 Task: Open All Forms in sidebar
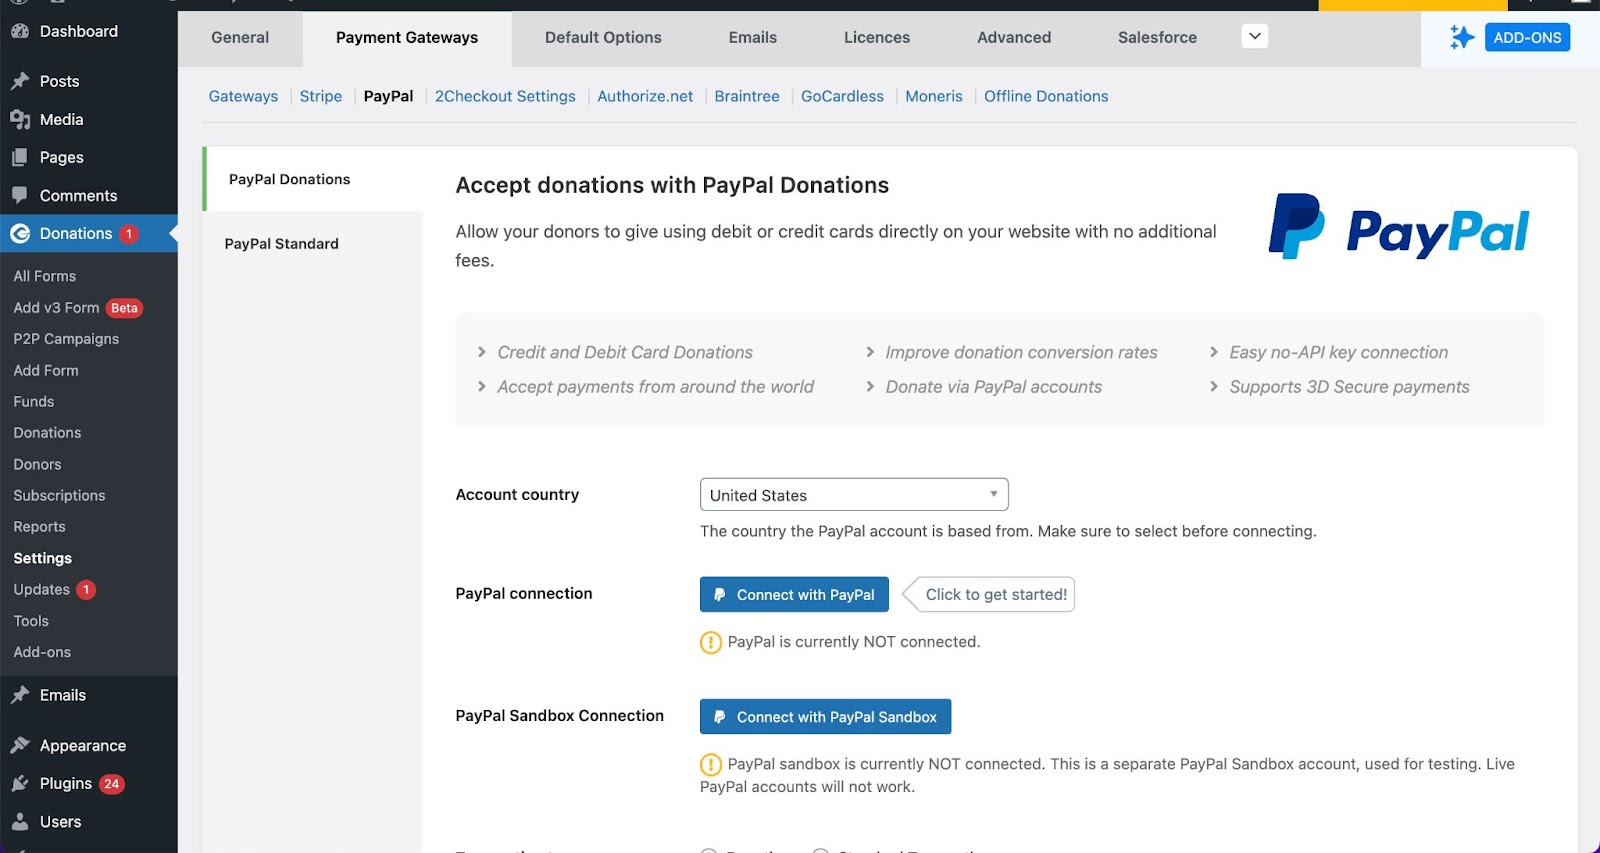[45, 276]
